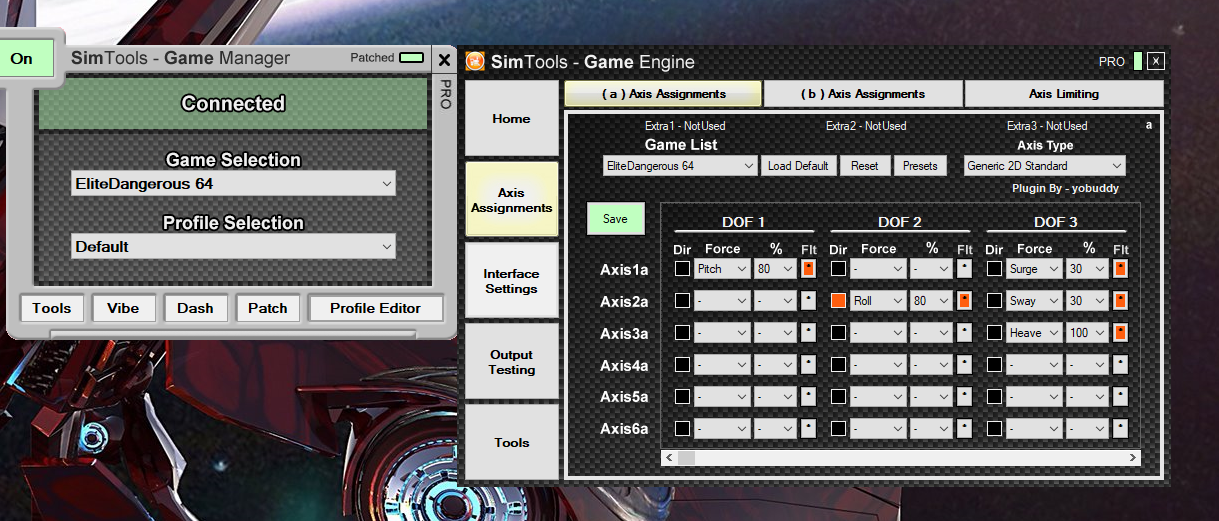Toggle Flt button for Axis1a DOF 3
The width and height of the screenshot is (1219, 521).
pos(1121,269)
